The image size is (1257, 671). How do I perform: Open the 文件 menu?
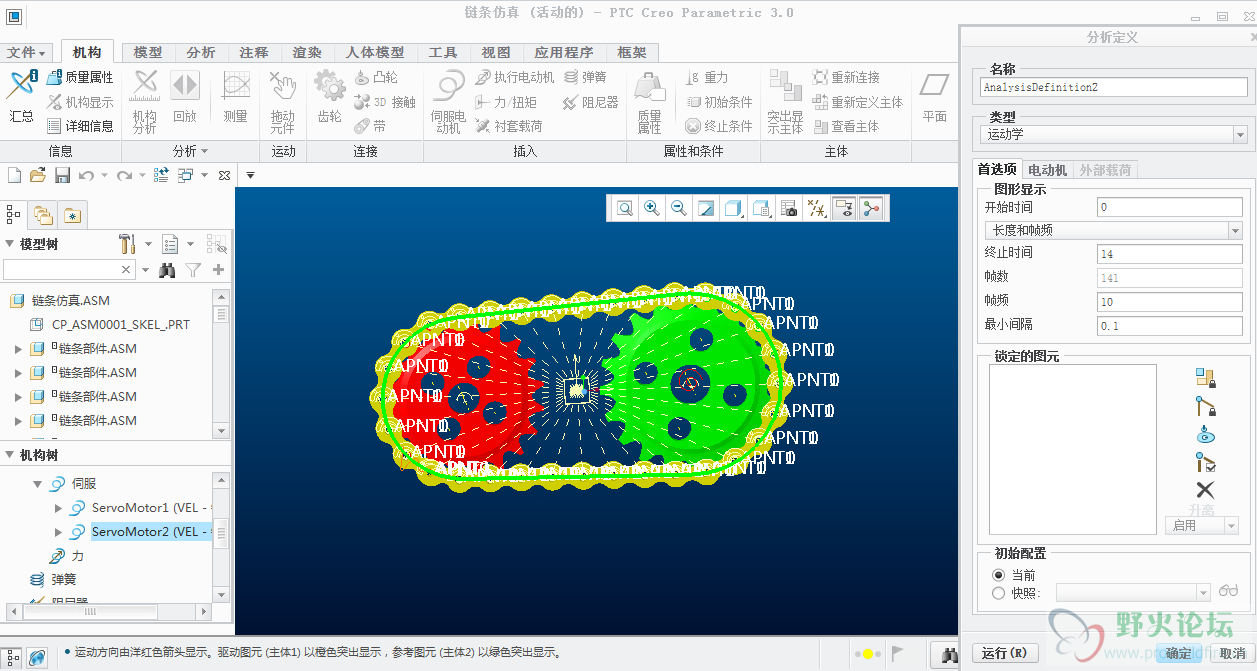coord(26,52)
